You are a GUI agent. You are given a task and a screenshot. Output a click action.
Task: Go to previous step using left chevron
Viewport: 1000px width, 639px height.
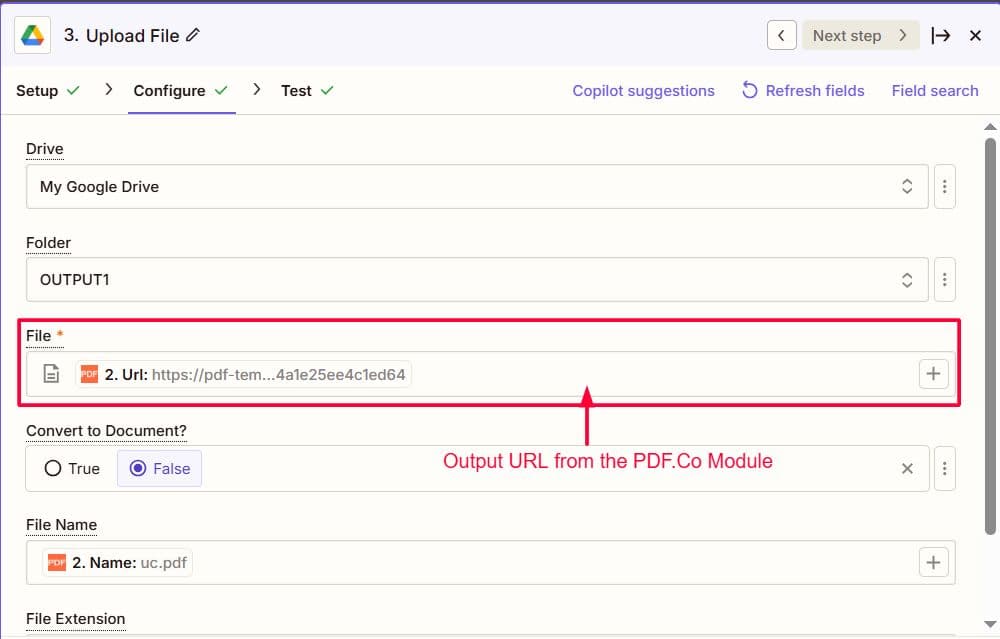[x=782, y=35]
